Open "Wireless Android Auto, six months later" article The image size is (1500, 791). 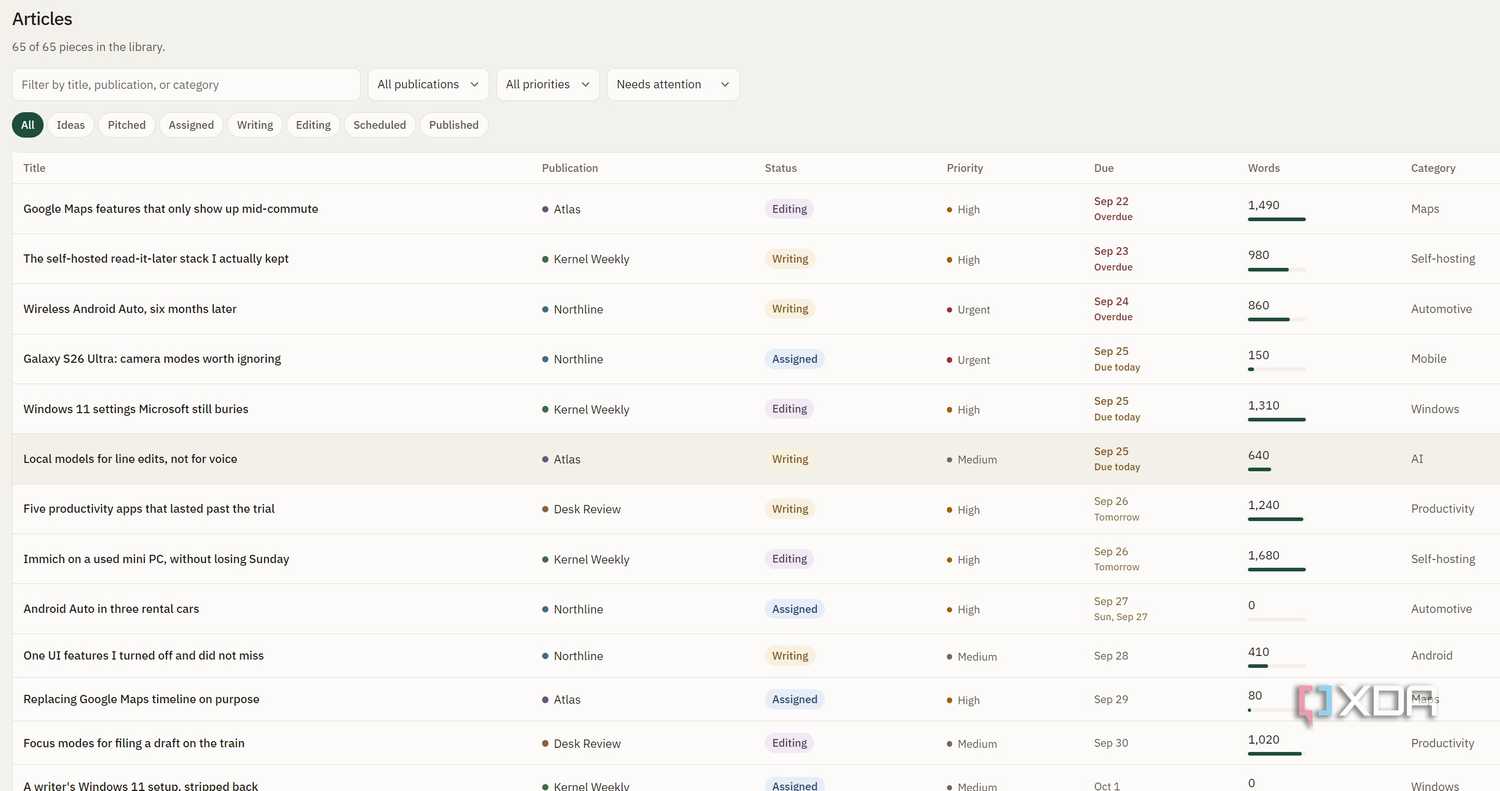point(130,309)
